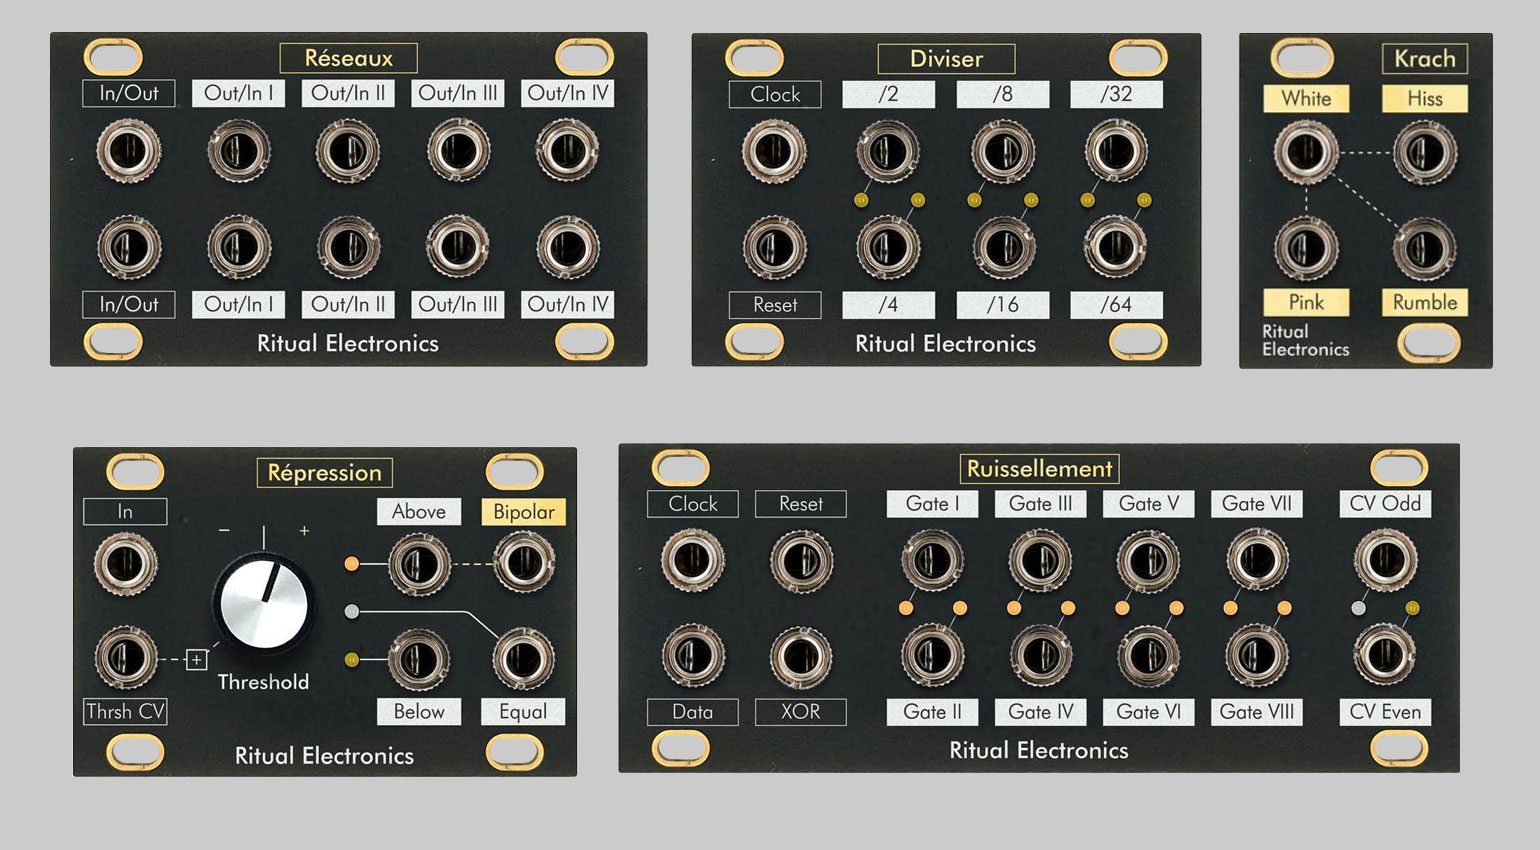Click the Clock input jack on Diviser

[774, 151]
